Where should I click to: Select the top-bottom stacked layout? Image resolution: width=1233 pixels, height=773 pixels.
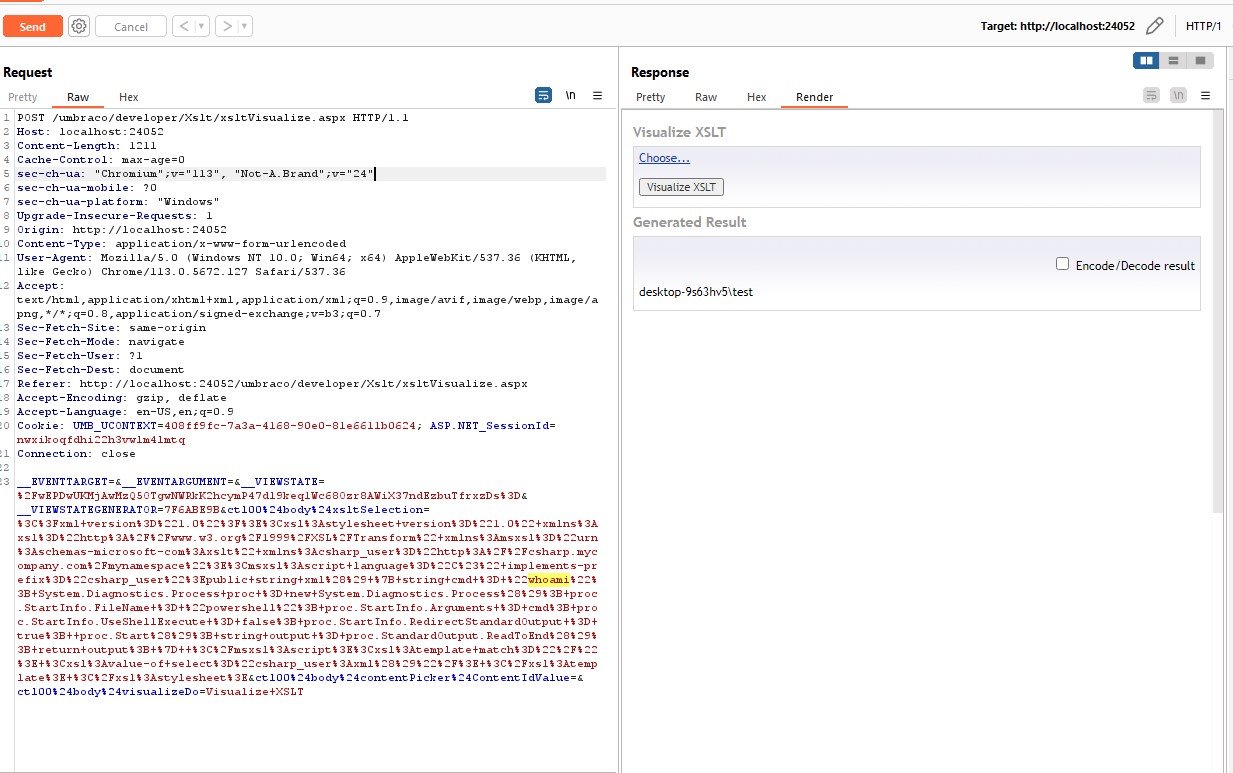point(1173,61)
